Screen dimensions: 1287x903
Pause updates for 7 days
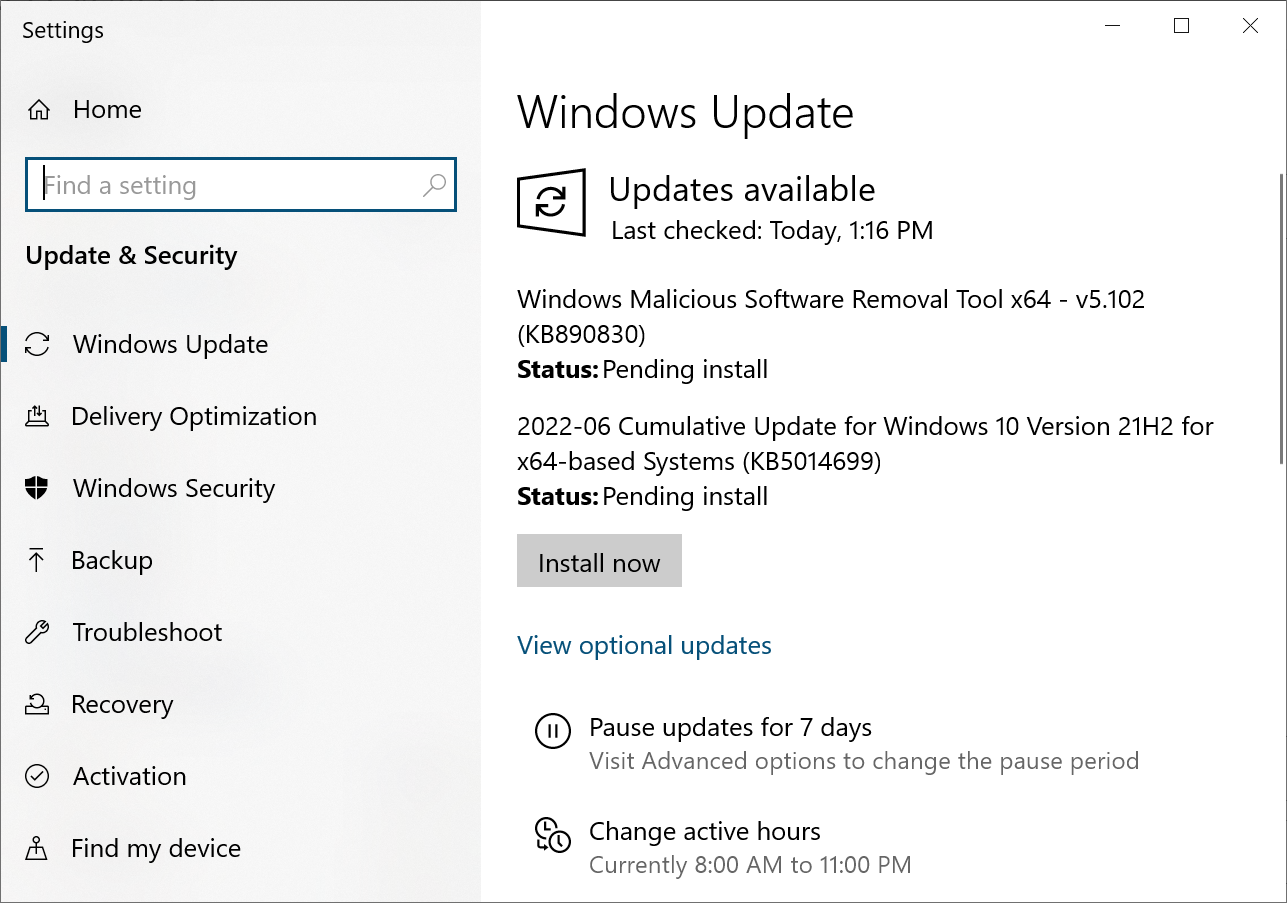click(x=730, y=728)
